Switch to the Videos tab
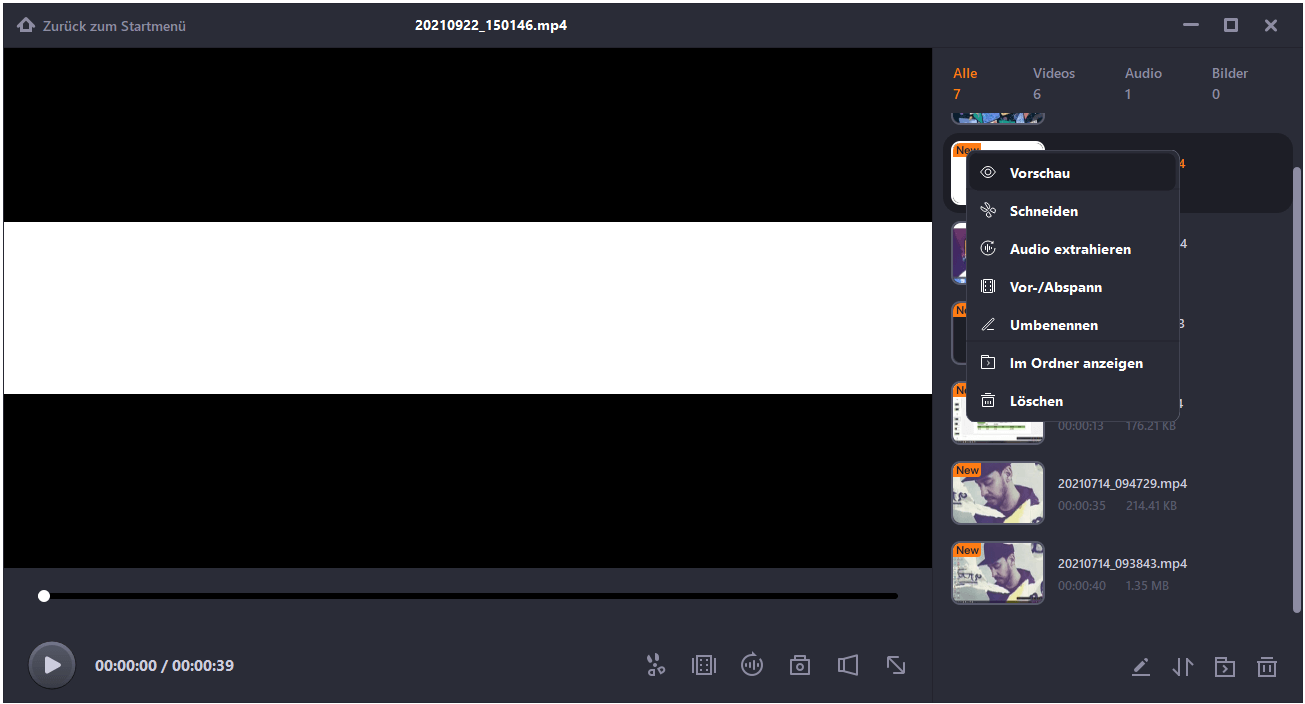1305x704 pixels. pyautogui.click(x=1054, y=83)
